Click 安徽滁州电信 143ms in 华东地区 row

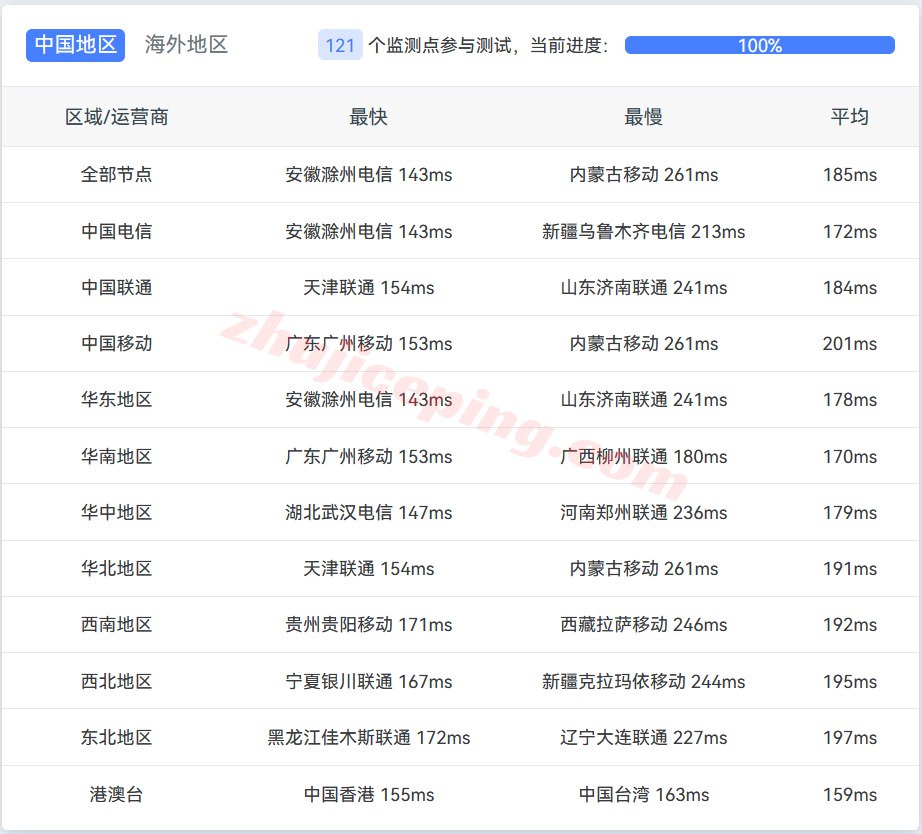369,400
